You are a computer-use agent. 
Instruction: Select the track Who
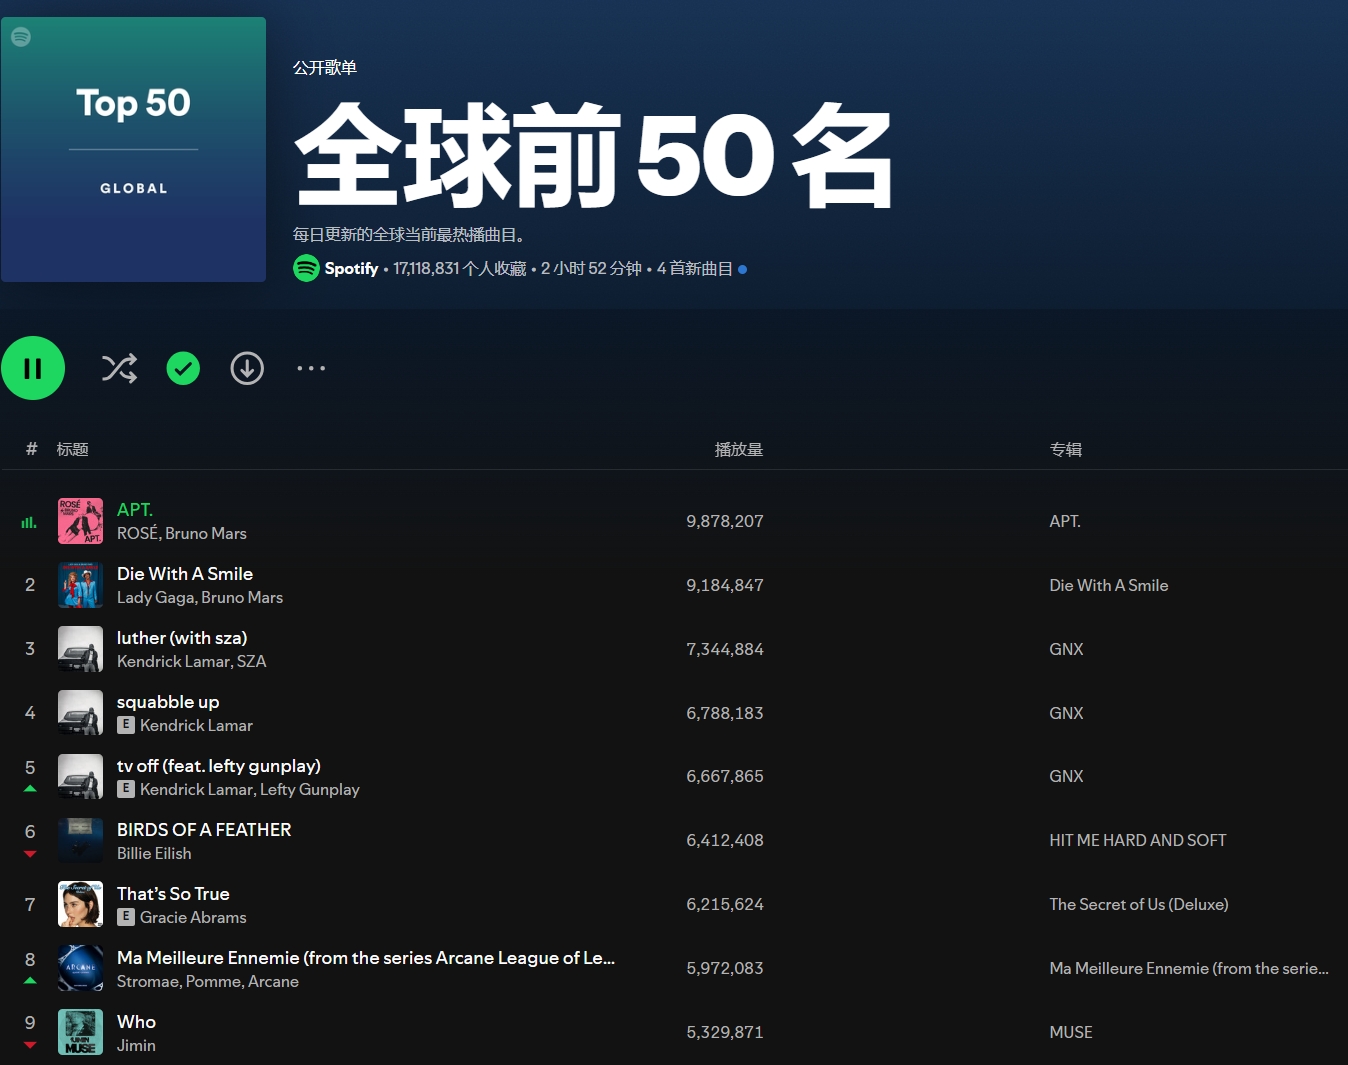coord(136,1022)
